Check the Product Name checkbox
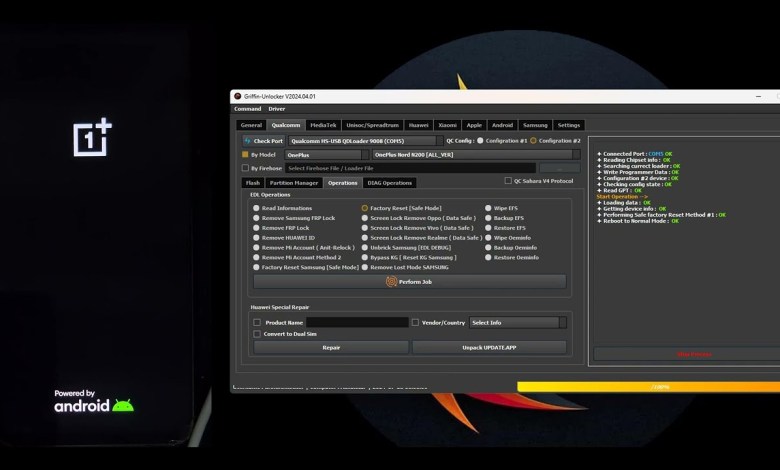The image size is (780, 470). (x=257, y=323)
